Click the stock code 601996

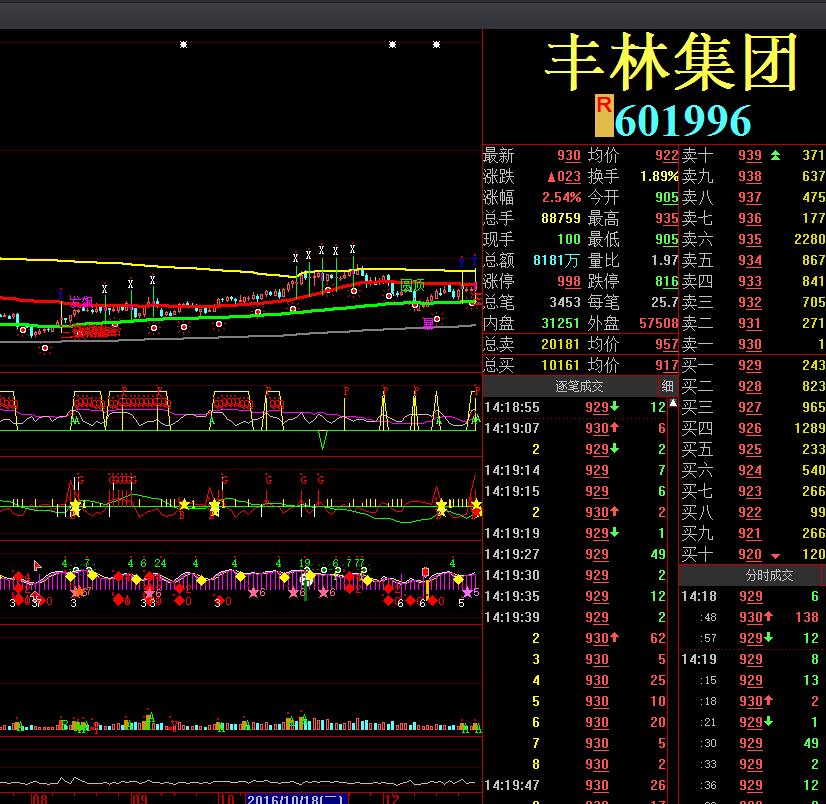pyautogui.click(x=683, y=121)
